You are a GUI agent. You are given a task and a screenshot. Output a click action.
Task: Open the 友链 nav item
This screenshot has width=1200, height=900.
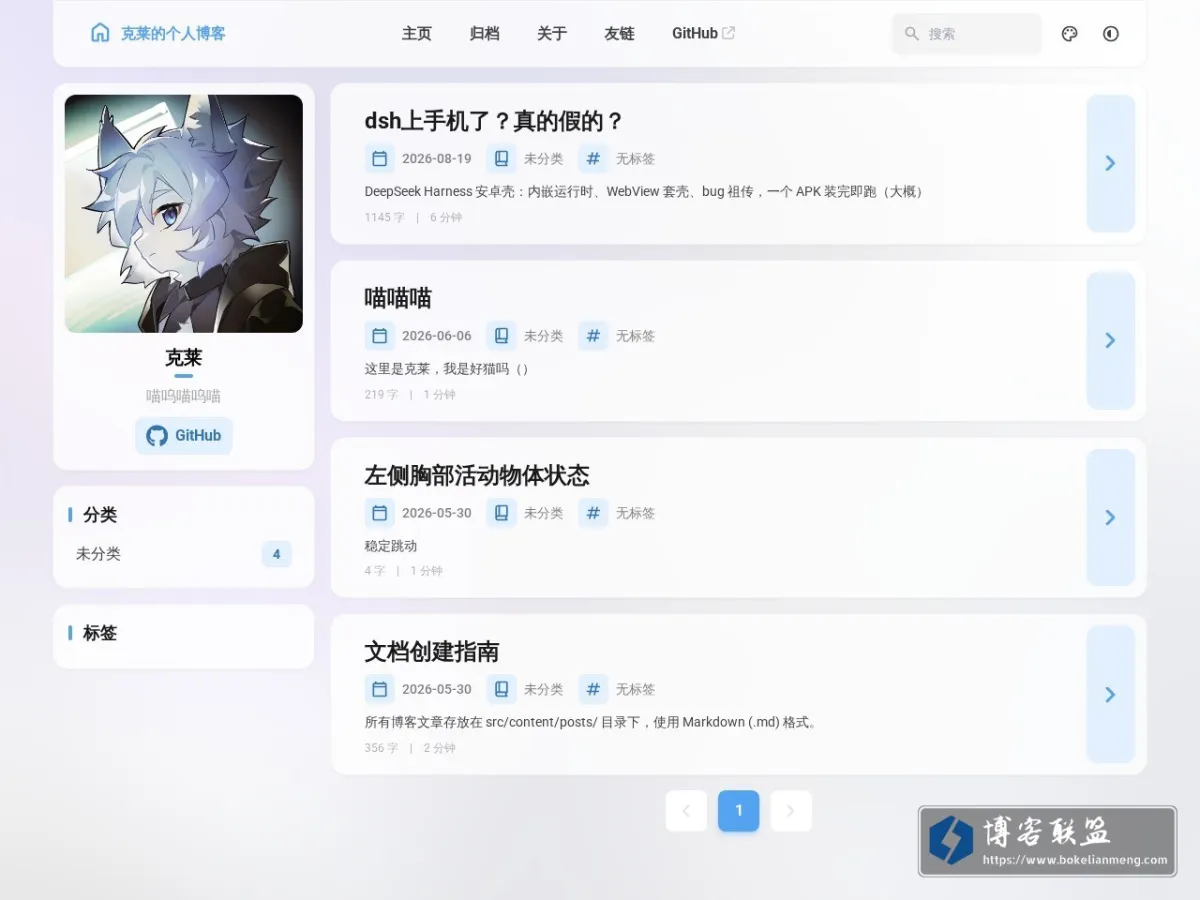point(620,33)
